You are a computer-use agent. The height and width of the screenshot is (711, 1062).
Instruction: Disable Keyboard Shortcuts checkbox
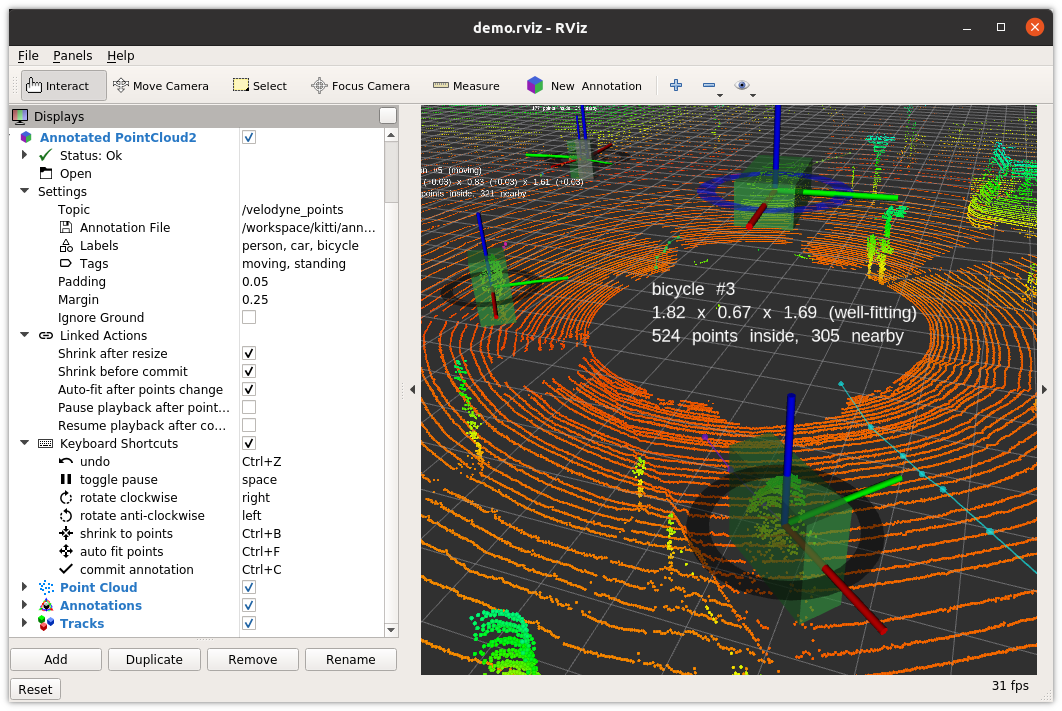pos(249,444)
